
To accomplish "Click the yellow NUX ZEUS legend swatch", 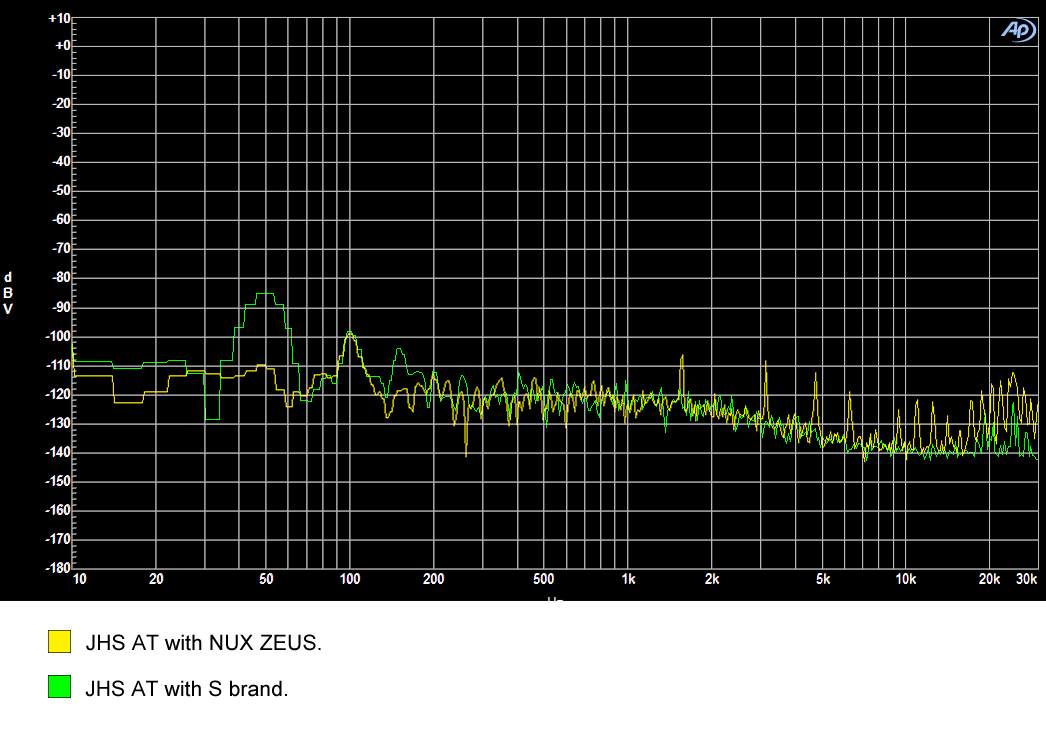I will pos(60,642).
